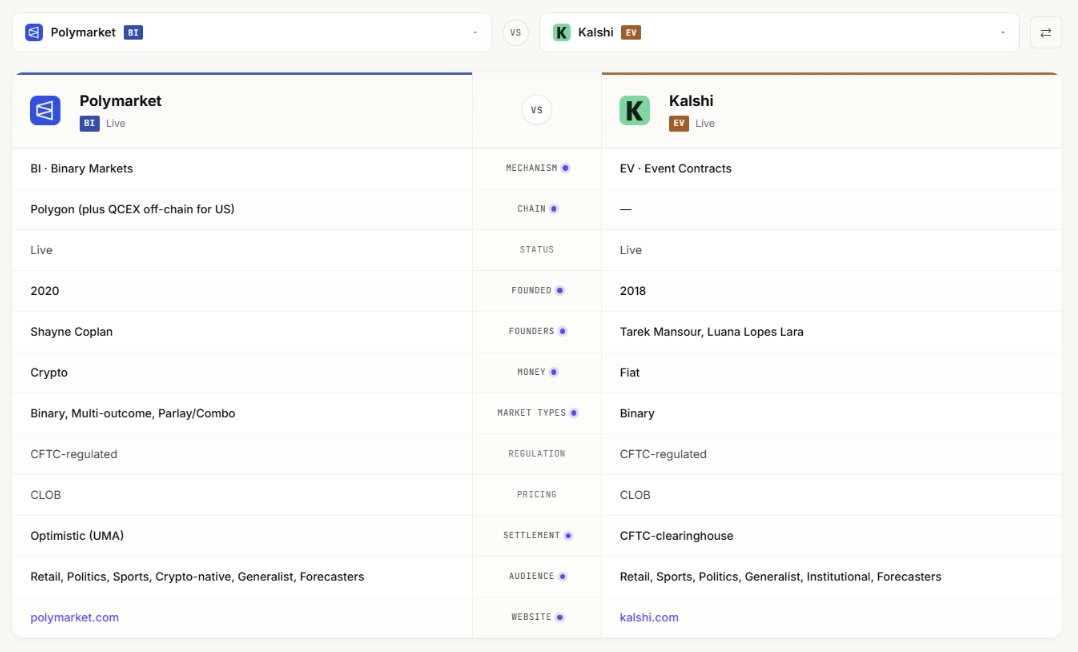Click the info dot next to MECHANISM
The image size is (1078, 652).
point(565,168)
